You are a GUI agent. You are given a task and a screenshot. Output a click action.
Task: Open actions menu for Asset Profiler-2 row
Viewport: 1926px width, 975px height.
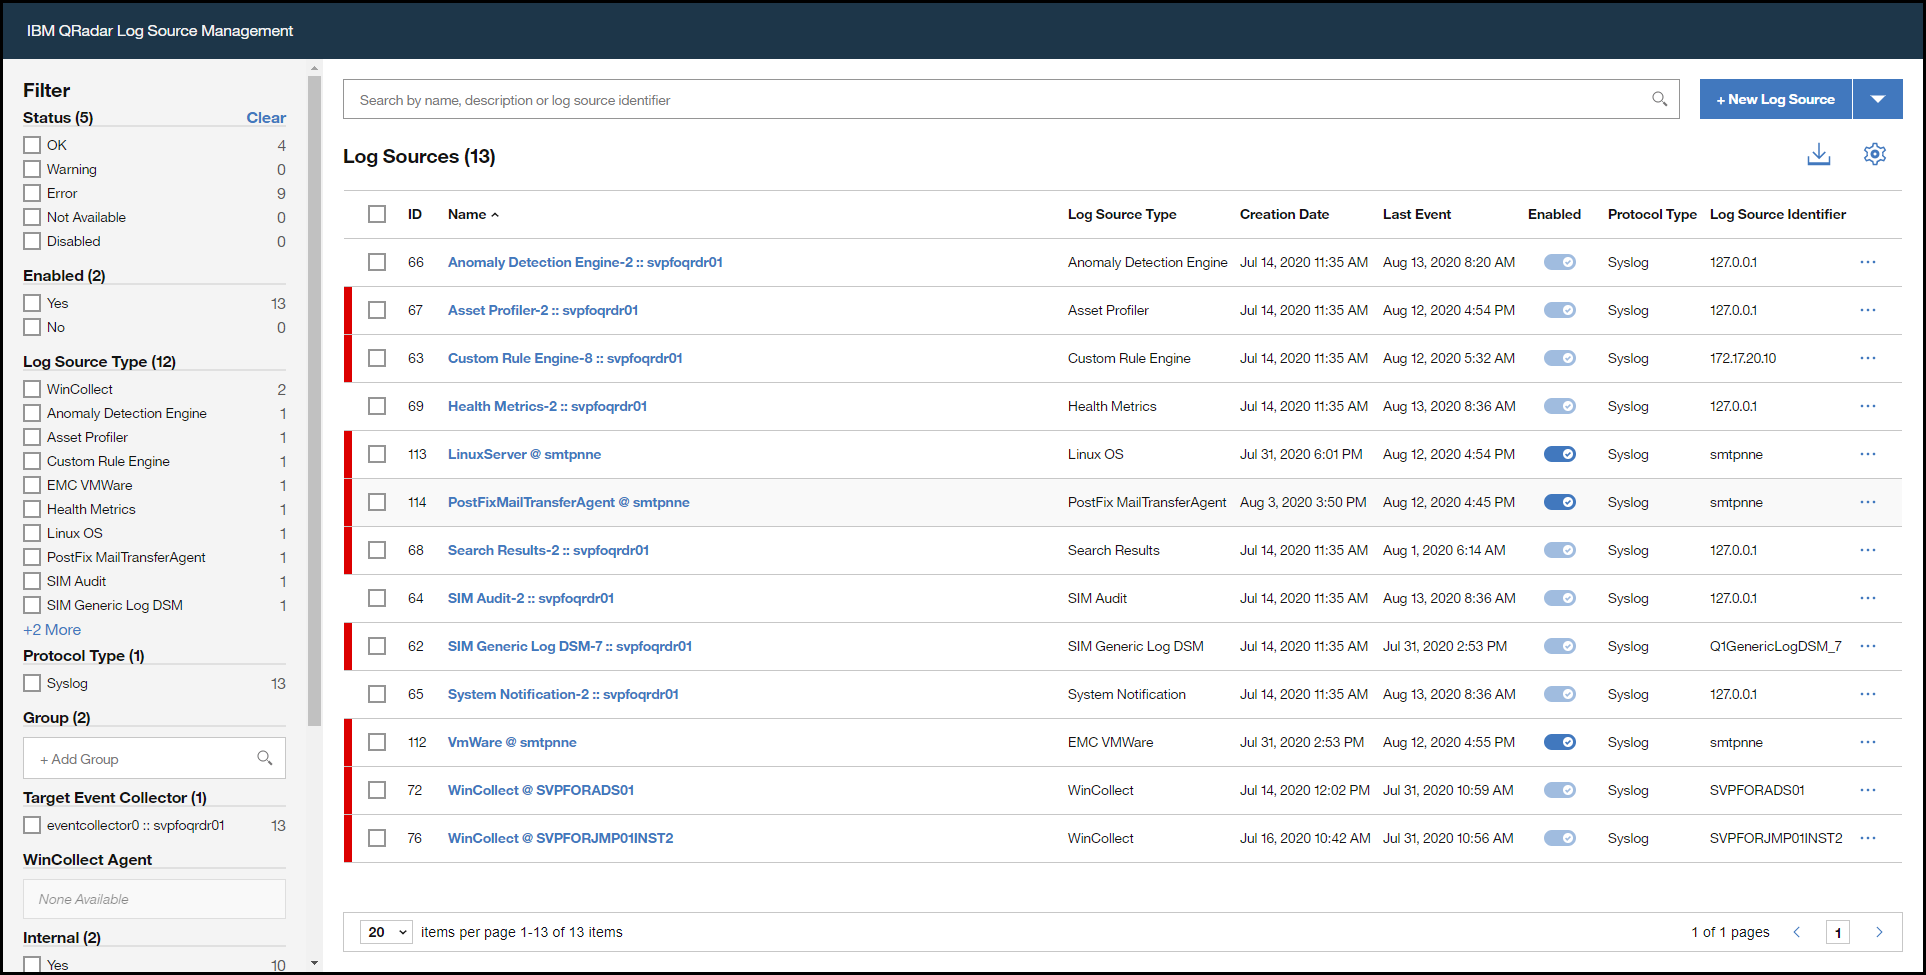[x=1868, y=310]
